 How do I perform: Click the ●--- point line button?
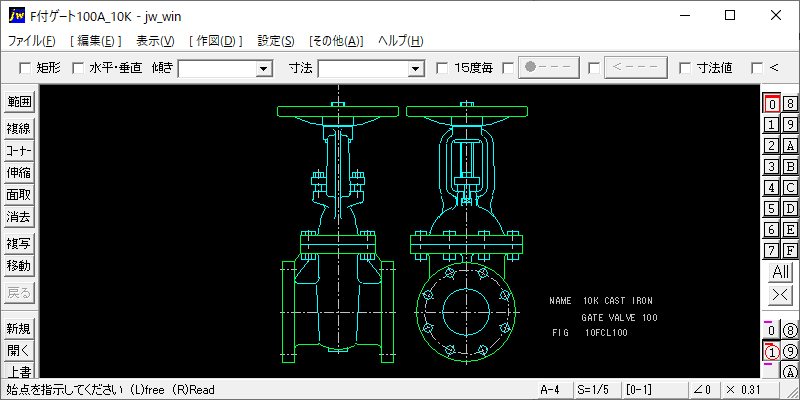[x=549, y=67]
